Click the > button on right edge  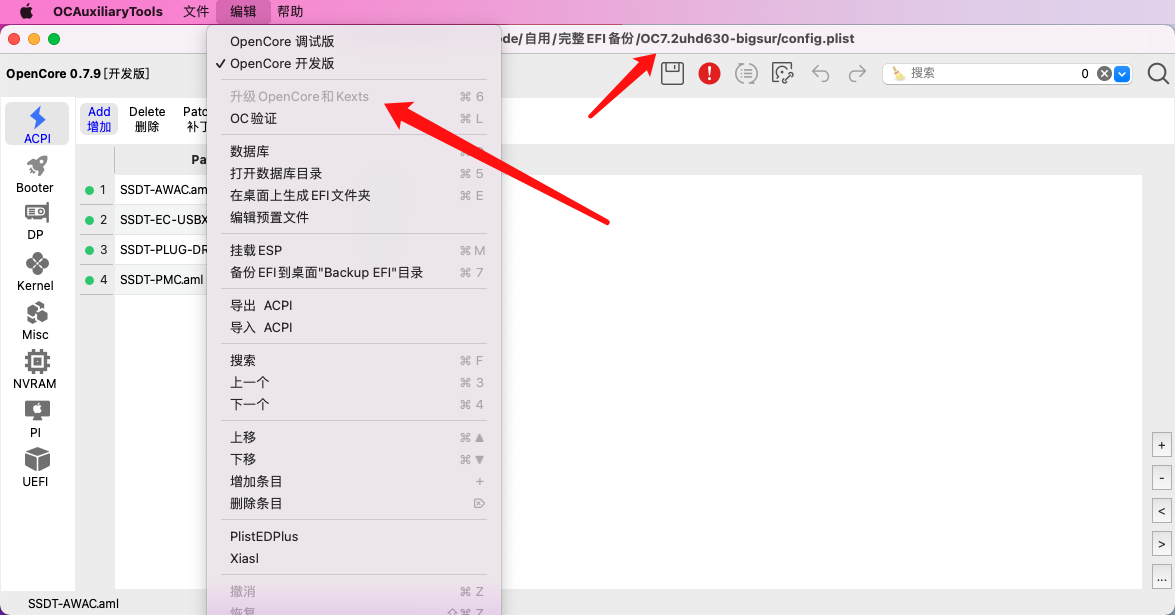click(x=1162, y=544)
